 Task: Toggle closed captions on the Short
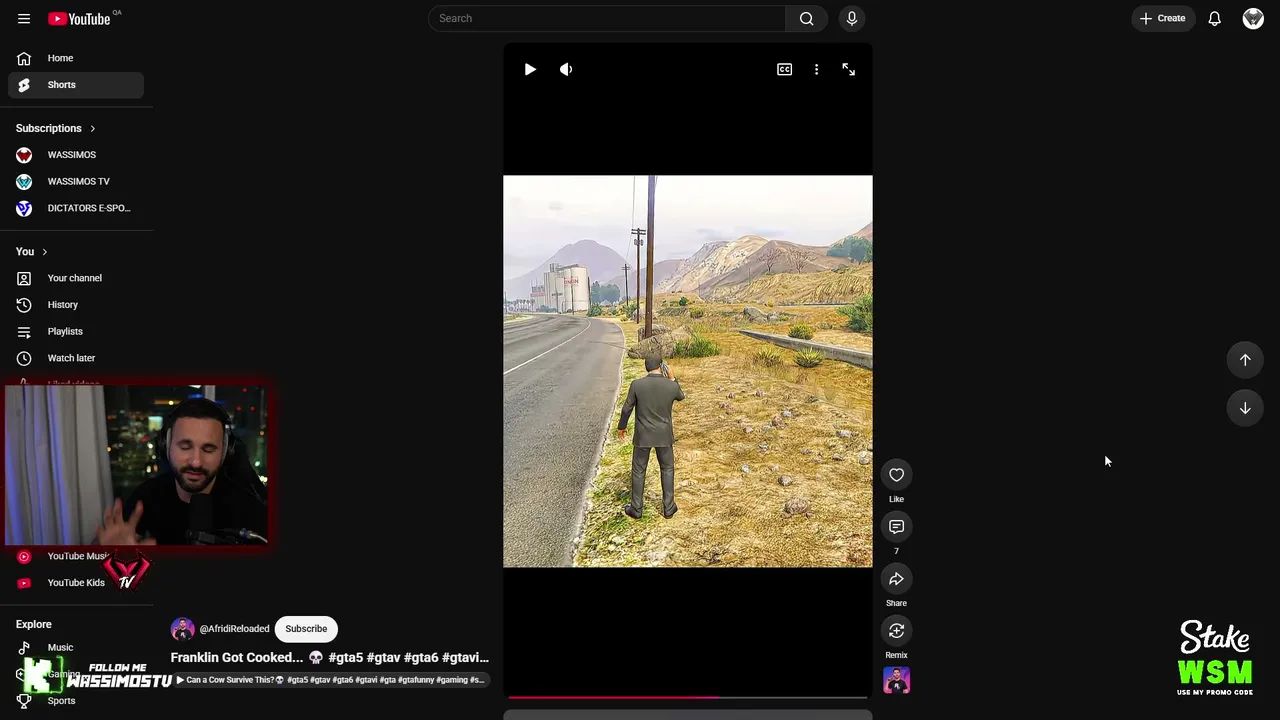click(x=785, y=69)
